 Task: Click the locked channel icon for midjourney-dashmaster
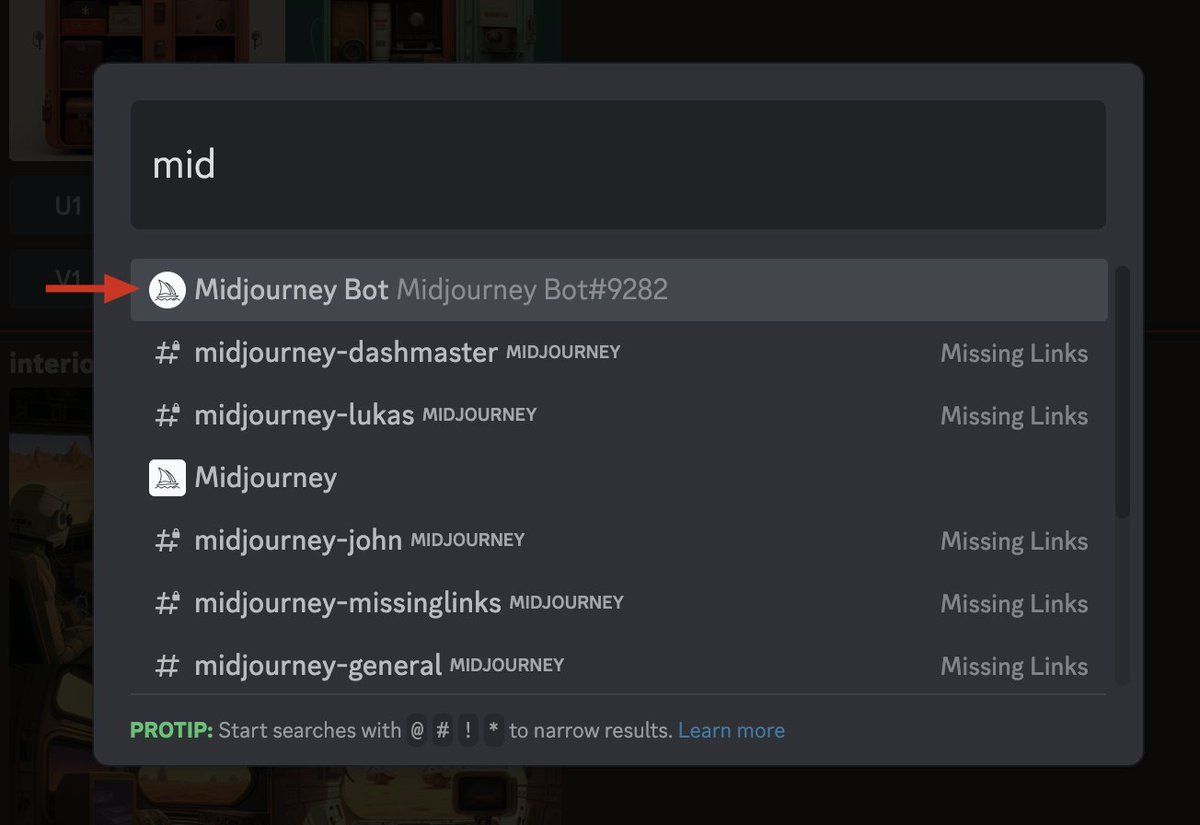(167, 353)
